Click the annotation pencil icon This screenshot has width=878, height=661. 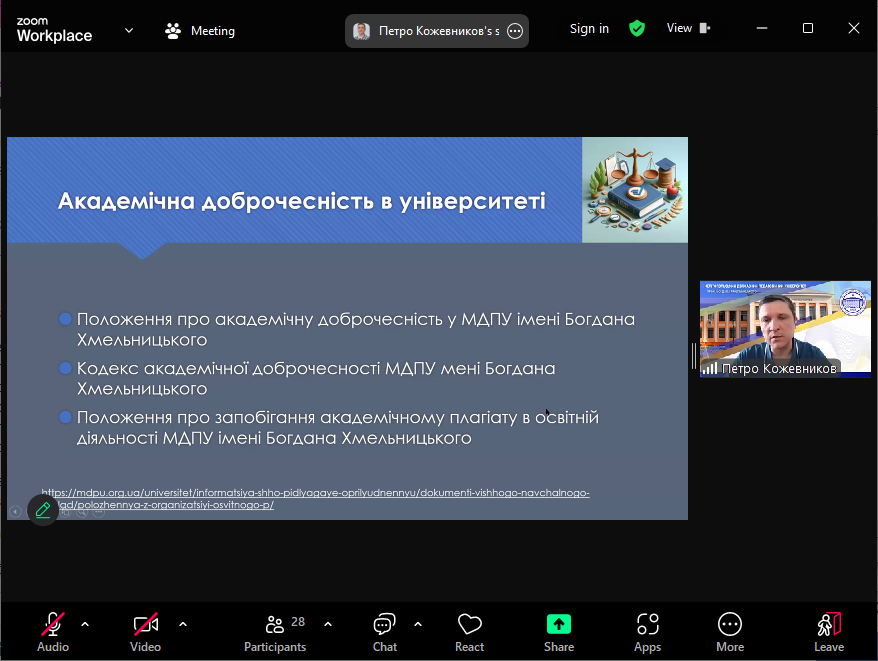click(x=42, y=510)
